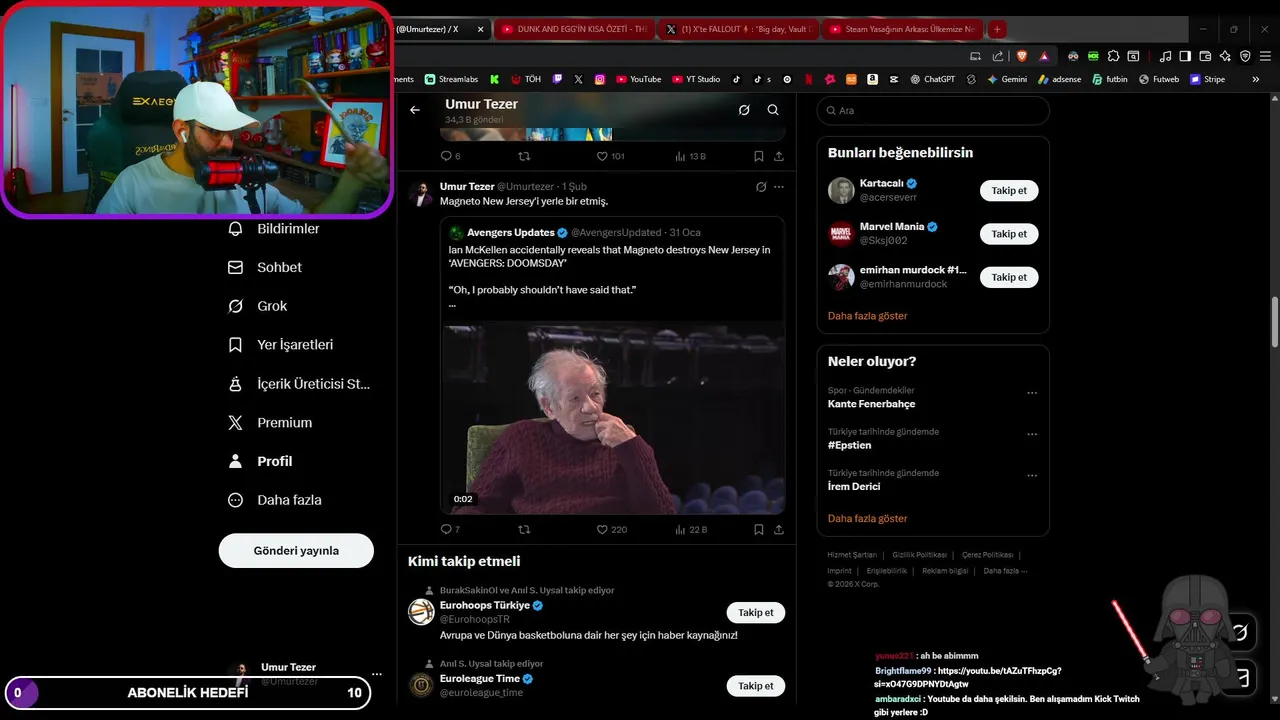The image size is (1280, 720).
Task: Open options for #Epstien trend
Action: pos(1032,435)
